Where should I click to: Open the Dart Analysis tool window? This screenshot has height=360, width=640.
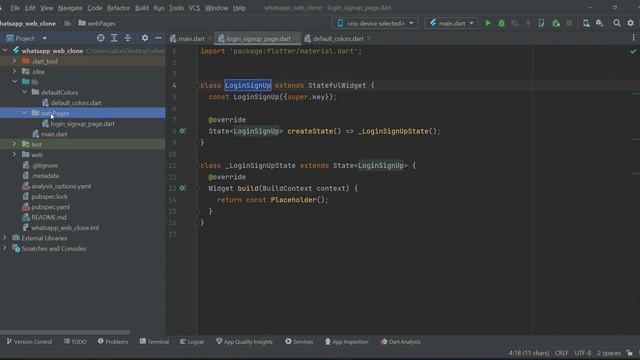pyautogui.click(x=400, y=342)
